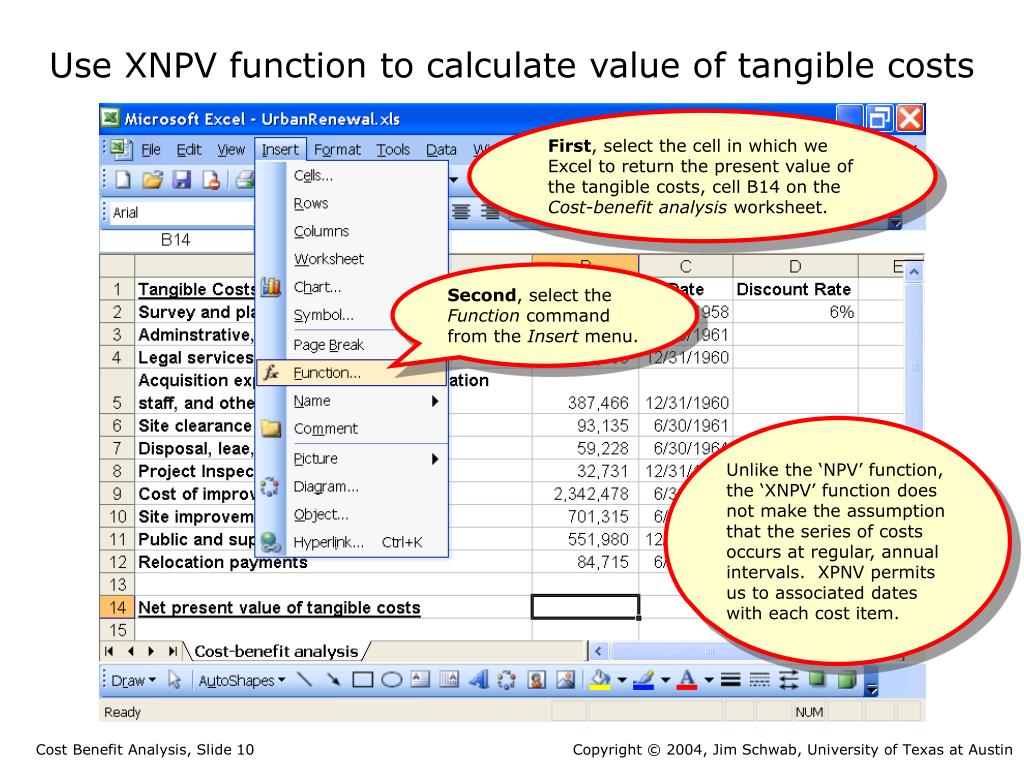This screenshot has width=1024, height=768.
Task: Click the Center alignment icon
Action: [461, 212]
